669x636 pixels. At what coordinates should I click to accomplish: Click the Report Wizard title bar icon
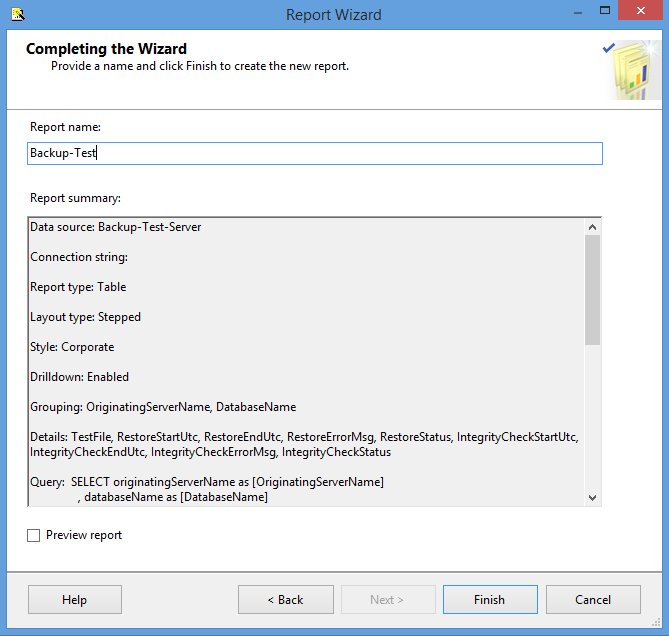tap(17, 14)
